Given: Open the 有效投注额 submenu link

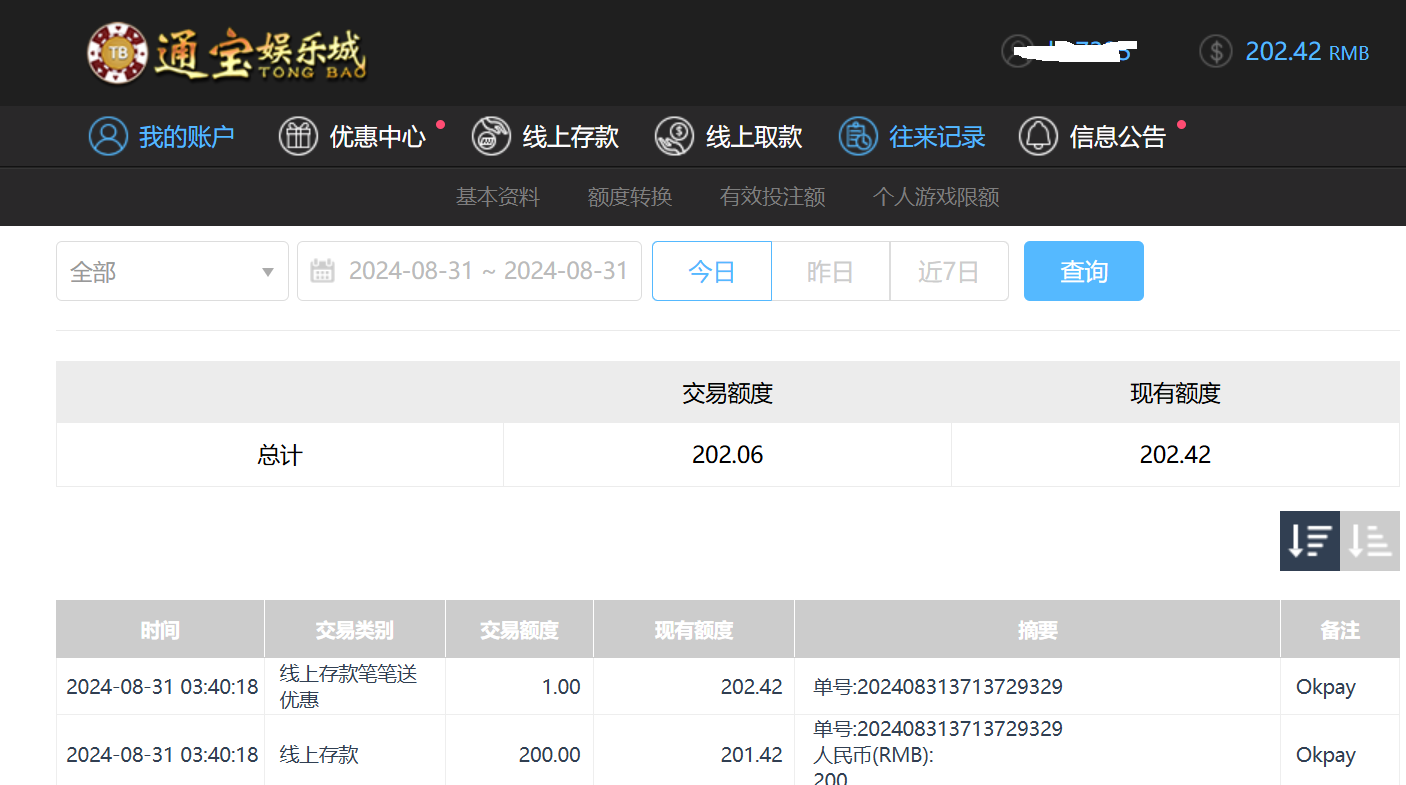Looking at the screenshot, I should pyautogui.click(x=772, y=197).
